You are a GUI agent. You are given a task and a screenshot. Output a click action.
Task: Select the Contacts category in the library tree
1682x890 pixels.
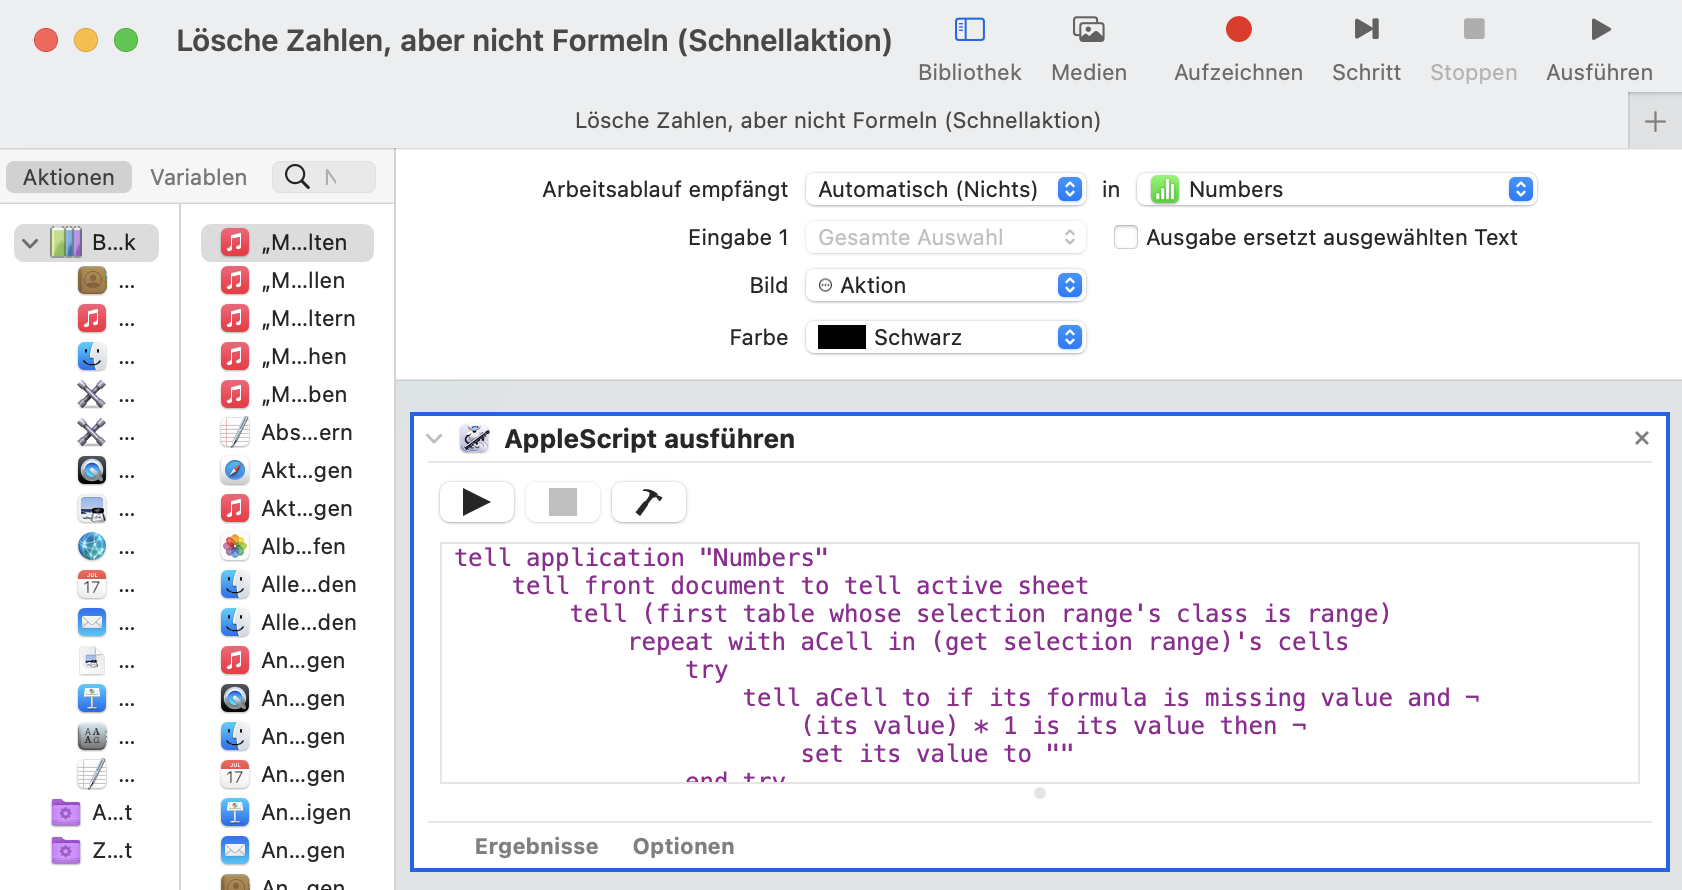pos(92,281)
